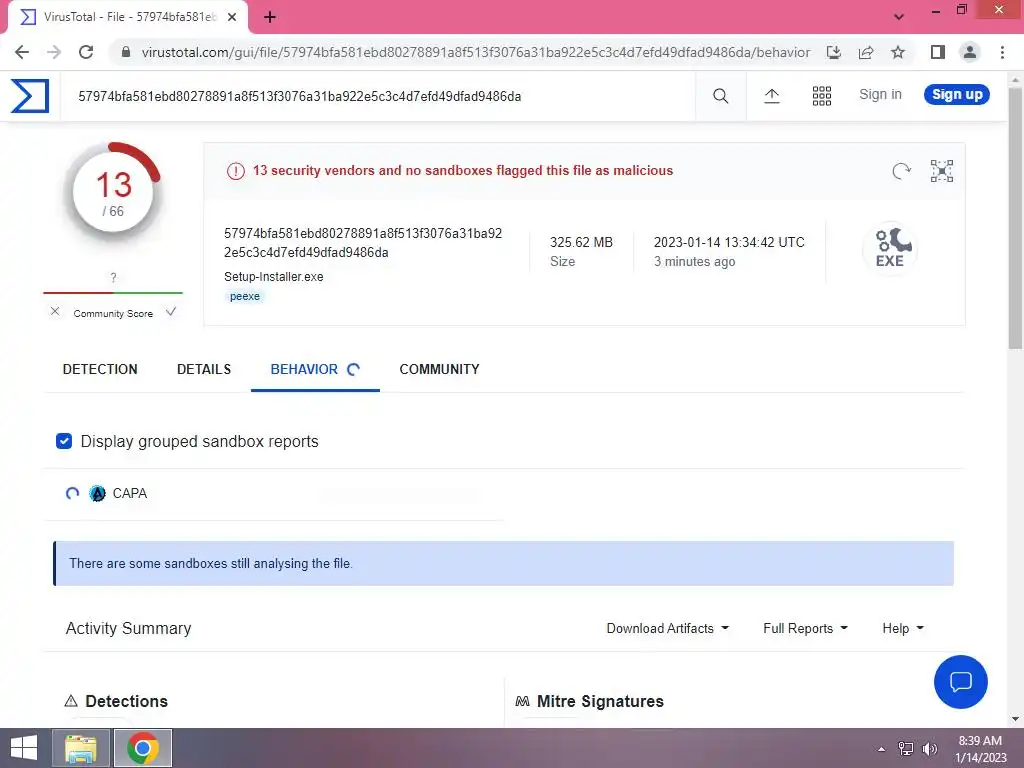This screenshot has height=768, width=1024.
Task: Click the Chrome taskbar icon
Action: (x=143, y=748)
